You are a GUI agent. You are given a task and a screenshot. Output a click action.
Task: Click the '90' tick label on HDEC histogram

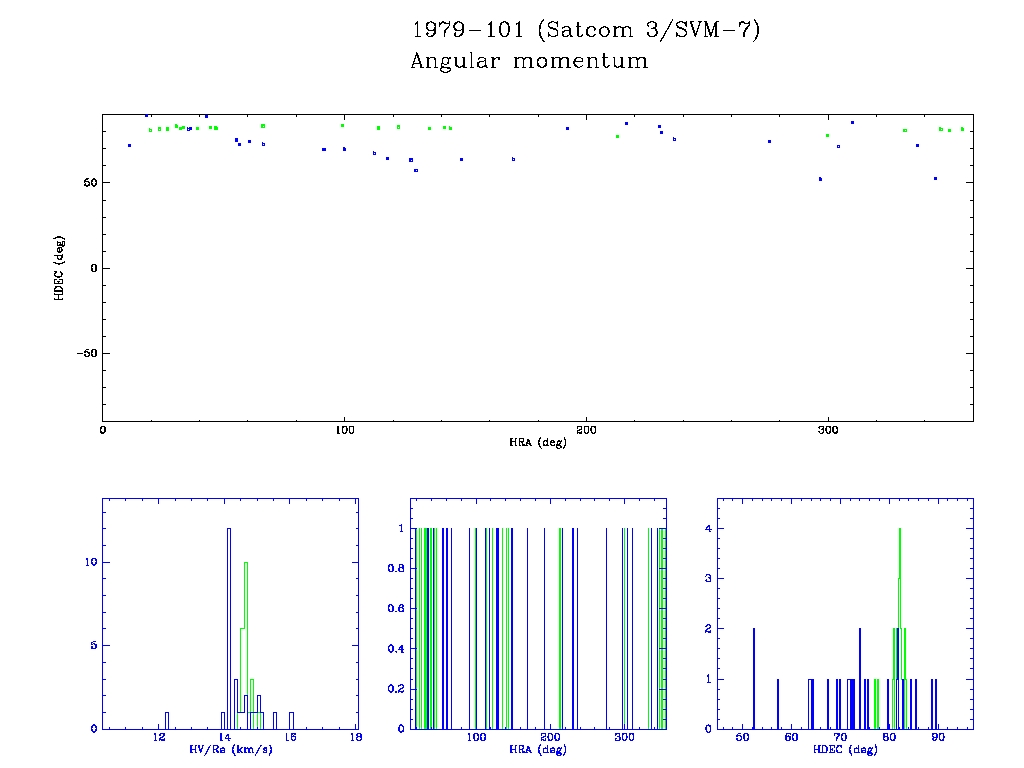point(938,738)
